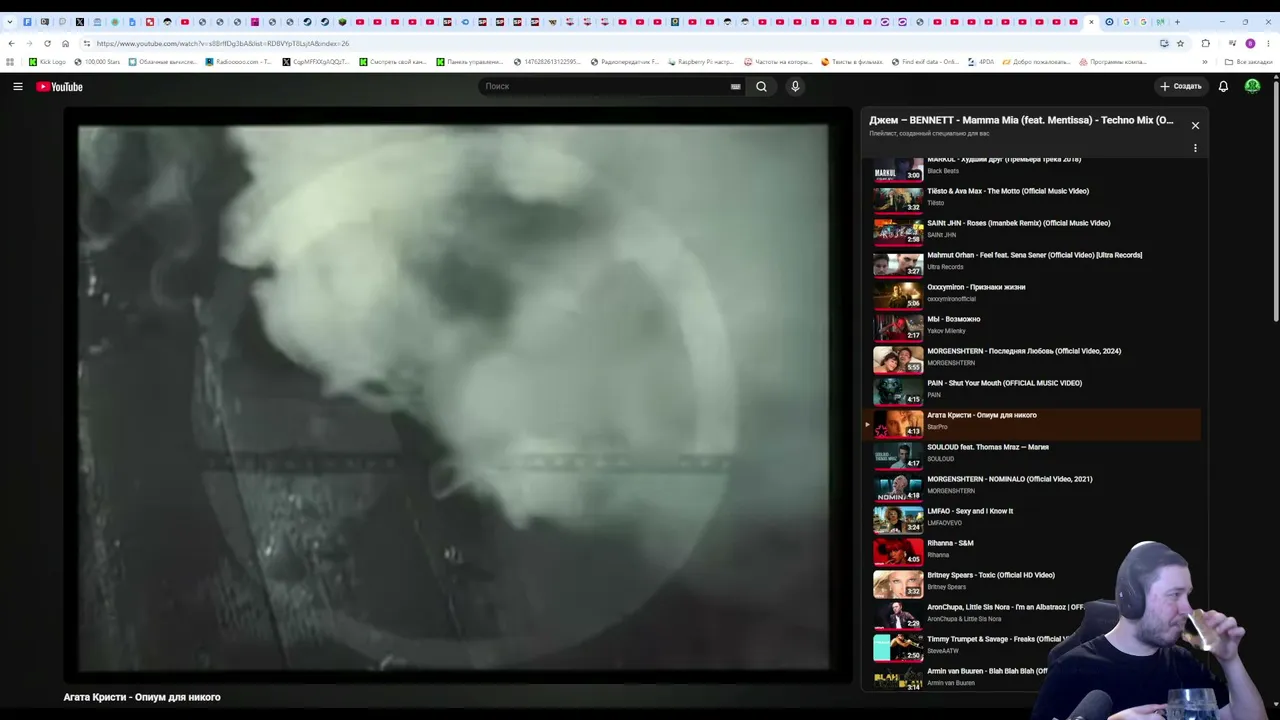Open the Radiooooo.com bookmark

(238, 62)
